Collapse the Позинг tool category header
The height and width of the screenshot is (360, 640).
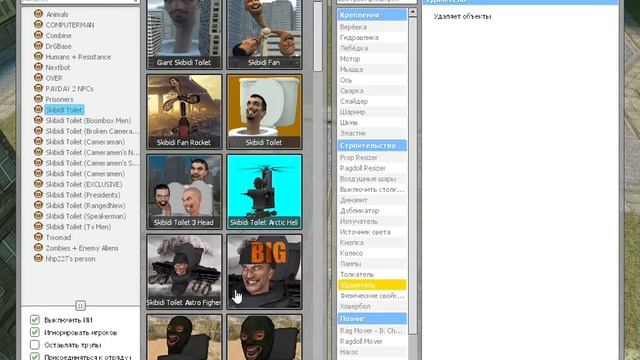372,319
